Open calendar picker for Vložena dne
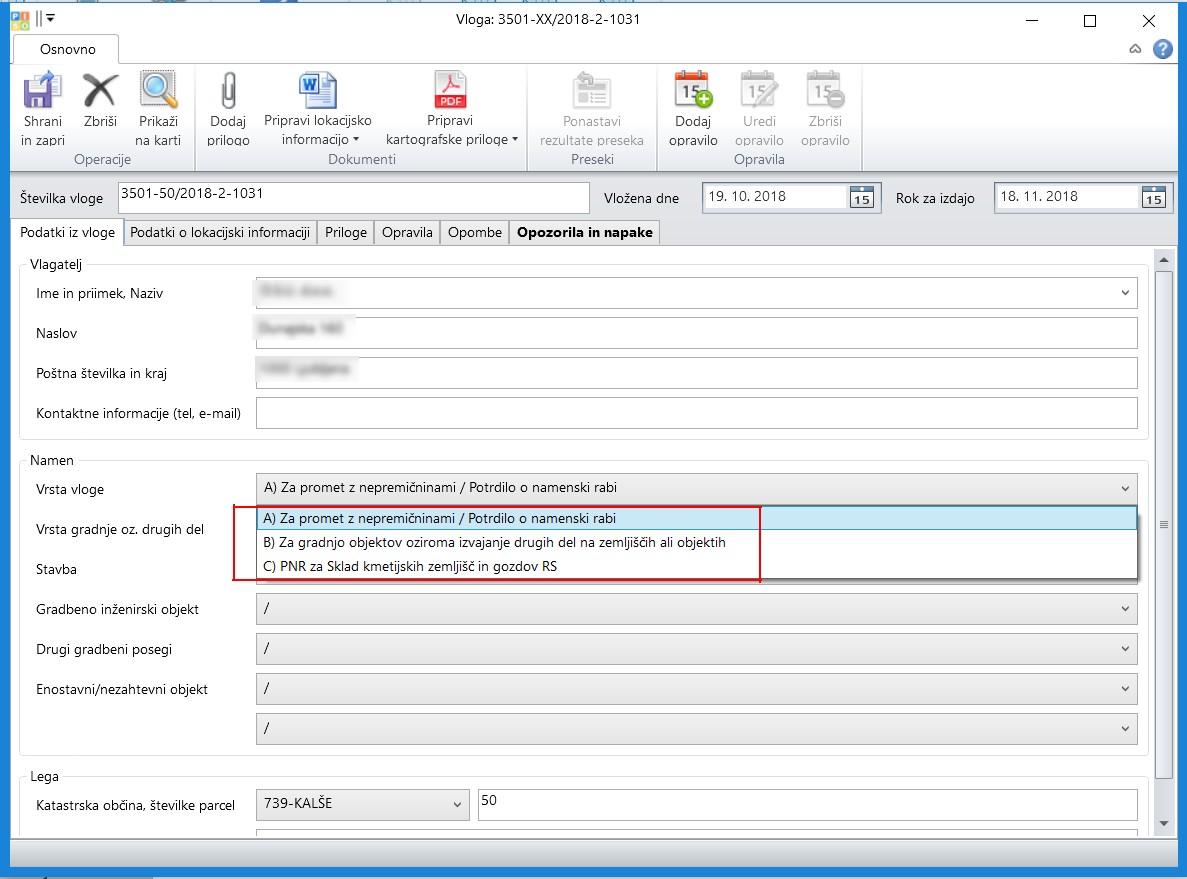 (861, 197)
